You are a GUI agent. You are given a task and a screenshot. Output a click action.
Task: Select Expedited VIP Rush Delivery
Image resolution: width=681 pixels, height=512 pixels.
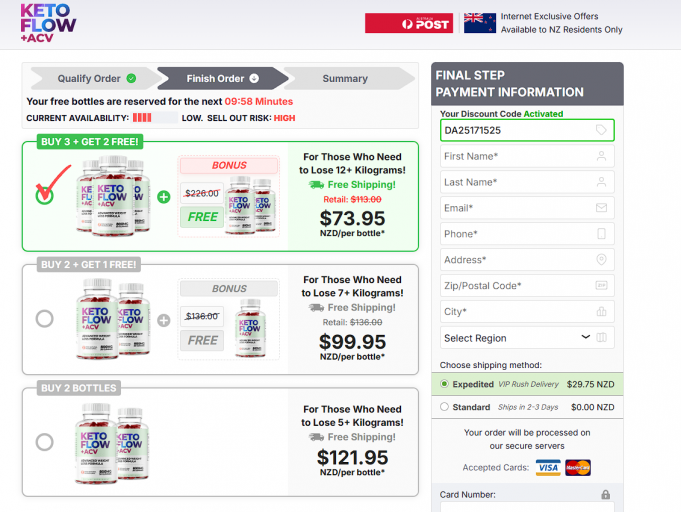point(445,384)
